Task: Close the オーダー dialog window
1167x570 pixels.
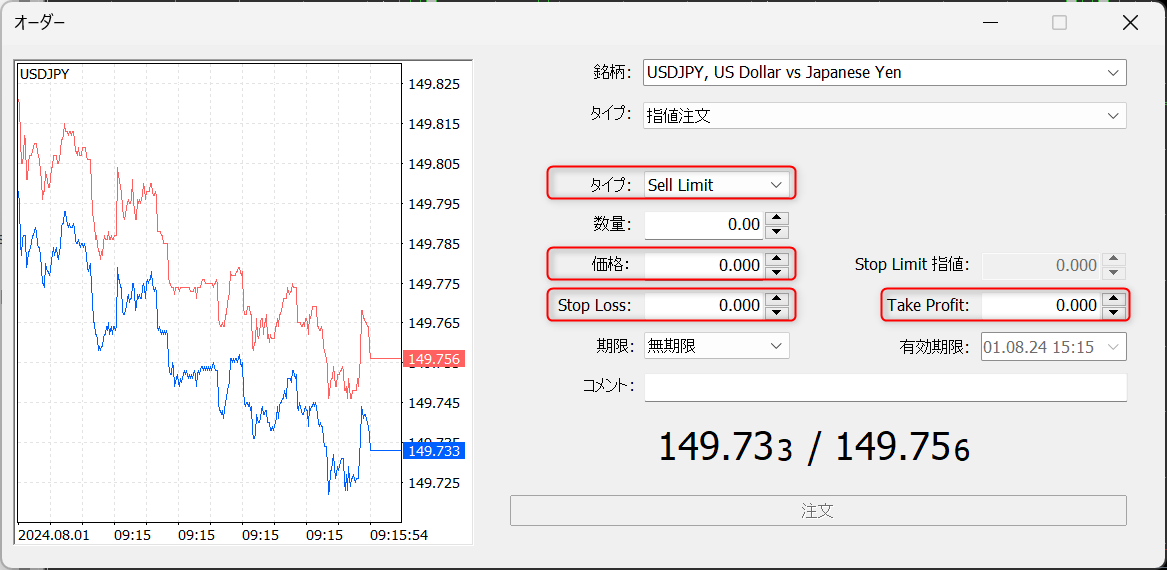Action: tap(1130, 22)
